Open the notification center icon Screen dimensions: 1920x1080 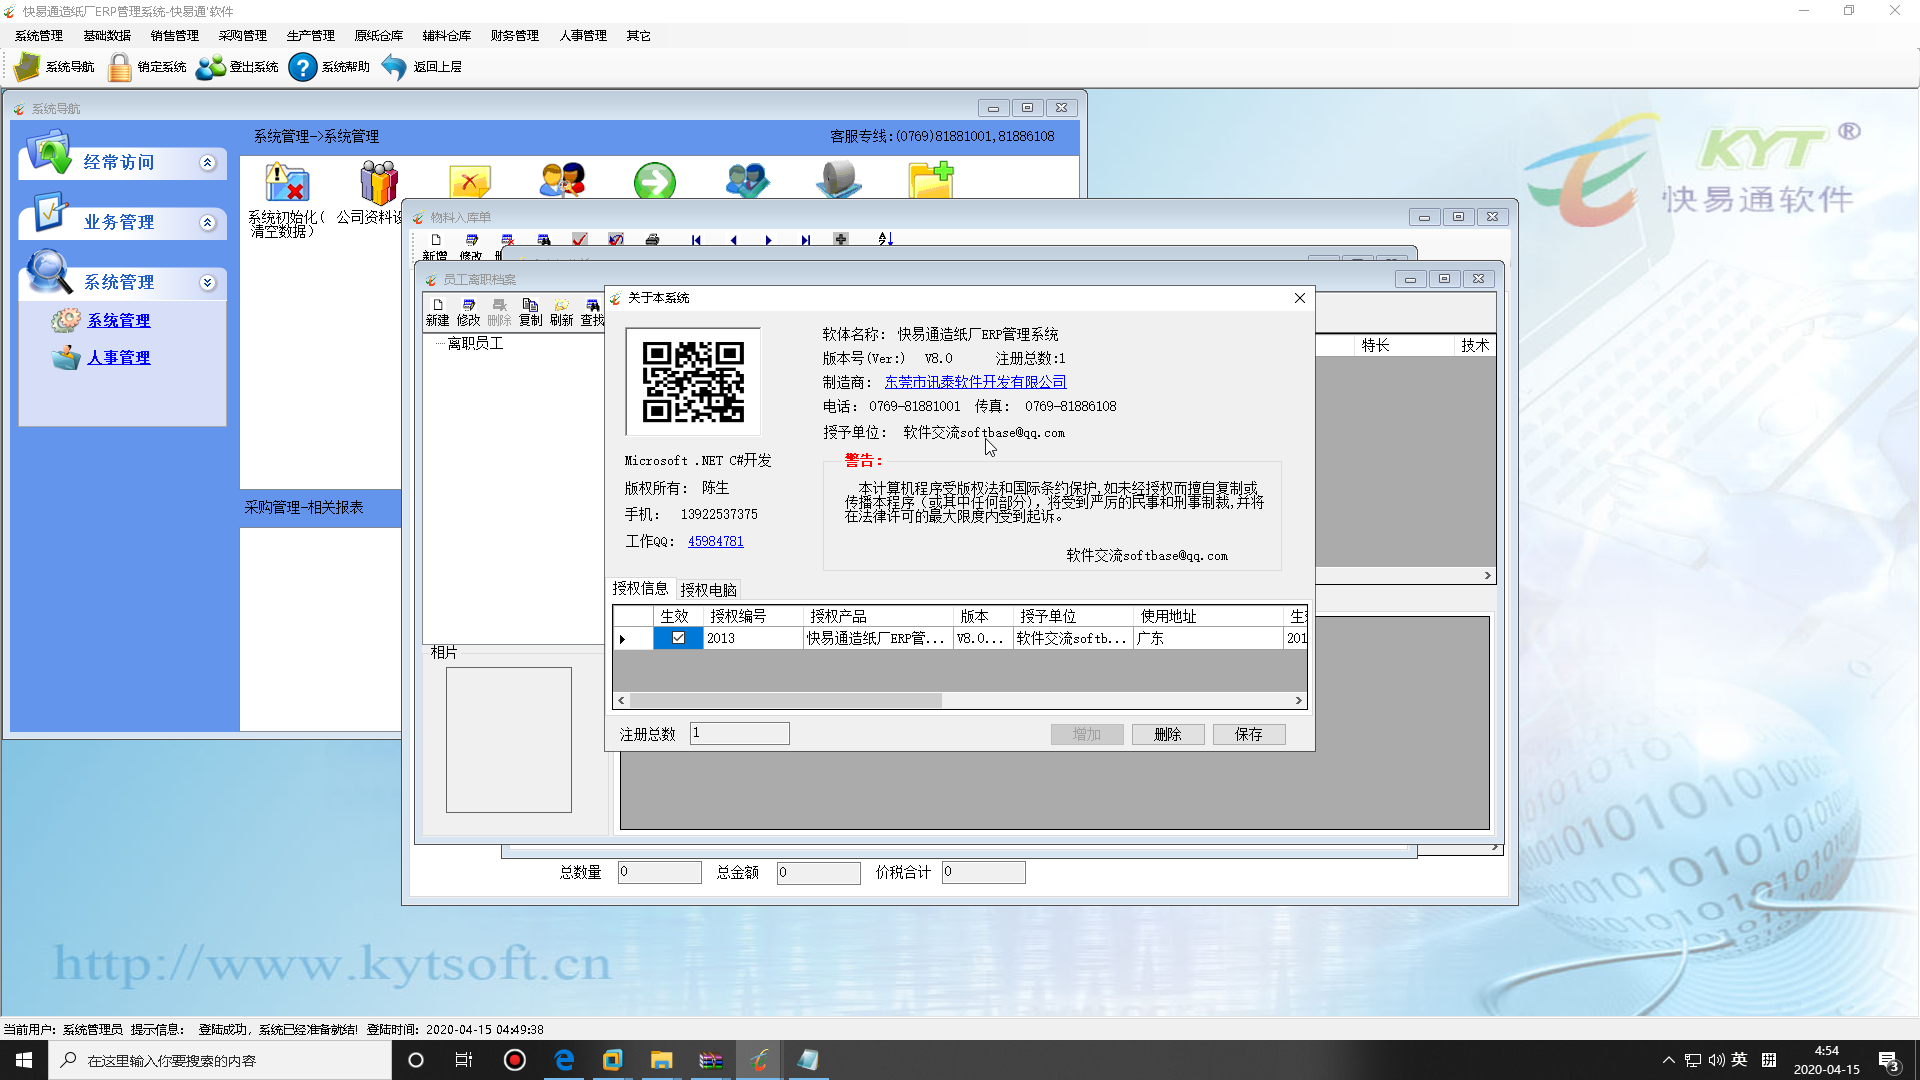1889,1061
